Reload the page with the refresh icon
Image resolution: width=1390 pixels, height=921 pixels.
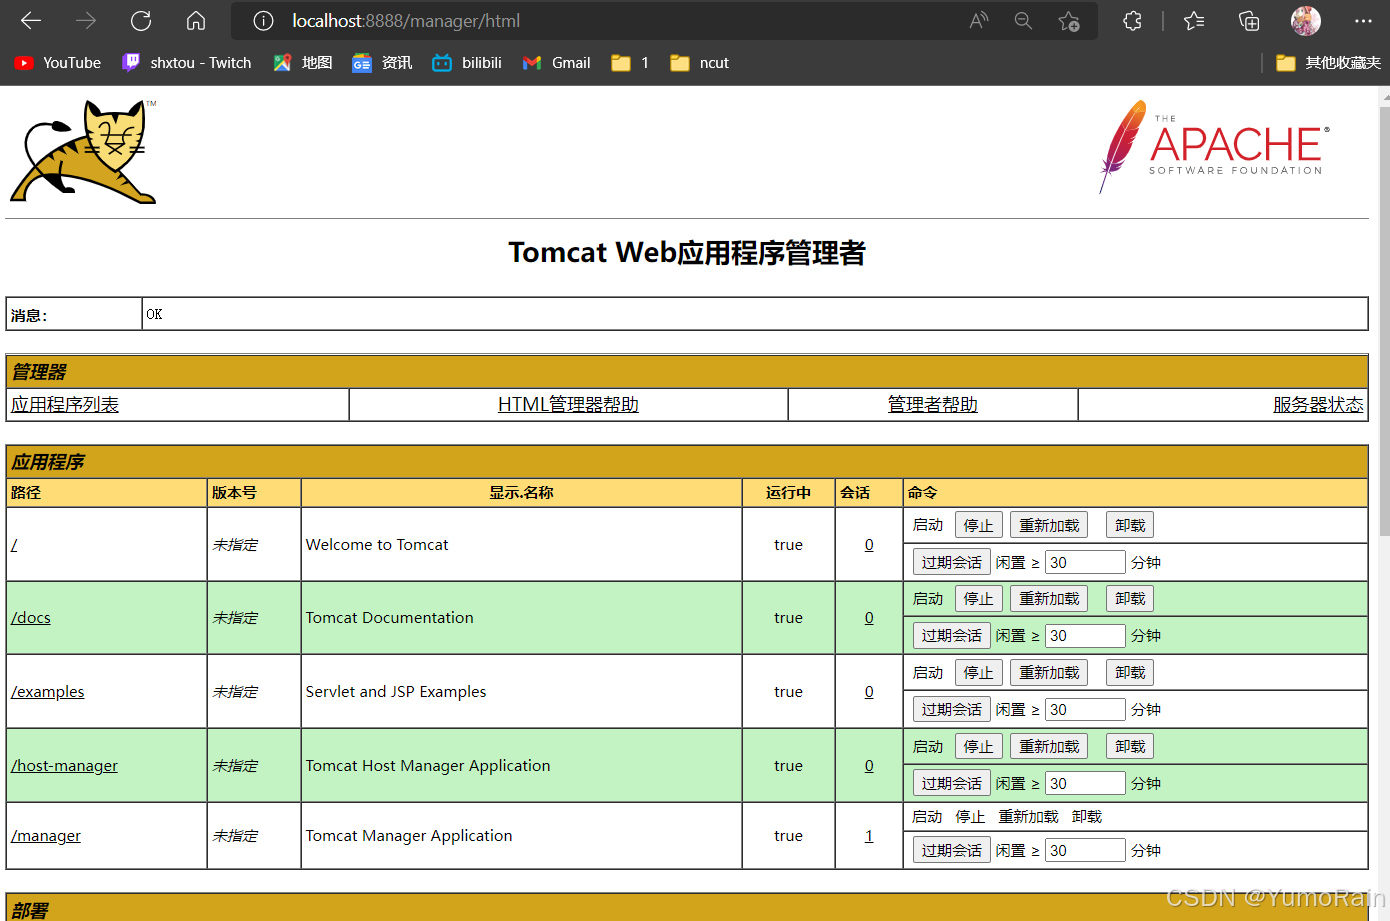(x=141, y=20)
